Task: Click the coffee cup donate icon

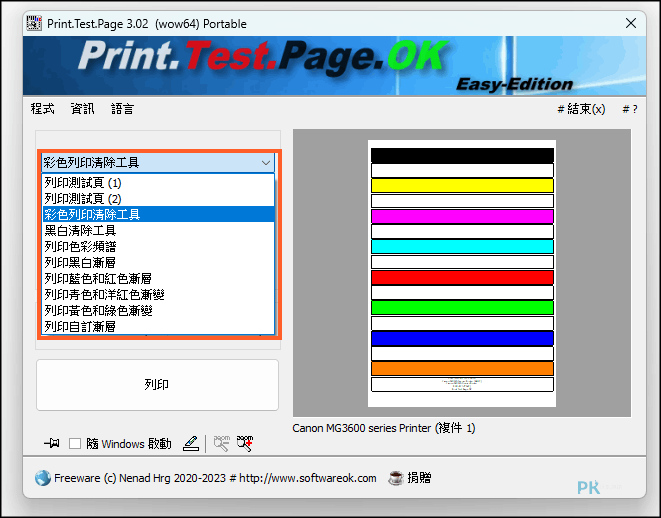Action: (x=396, y=478)
